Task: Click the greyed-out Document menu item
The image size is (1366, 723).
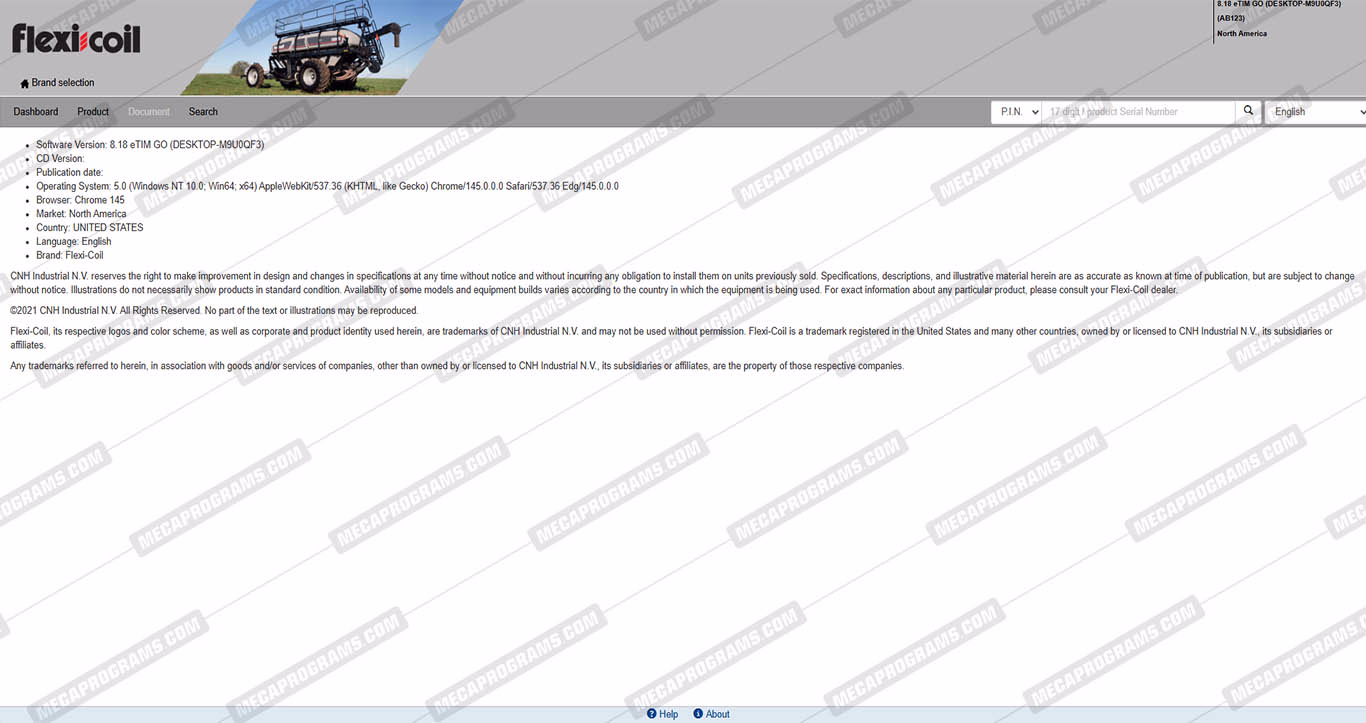Action: [149, 112]
